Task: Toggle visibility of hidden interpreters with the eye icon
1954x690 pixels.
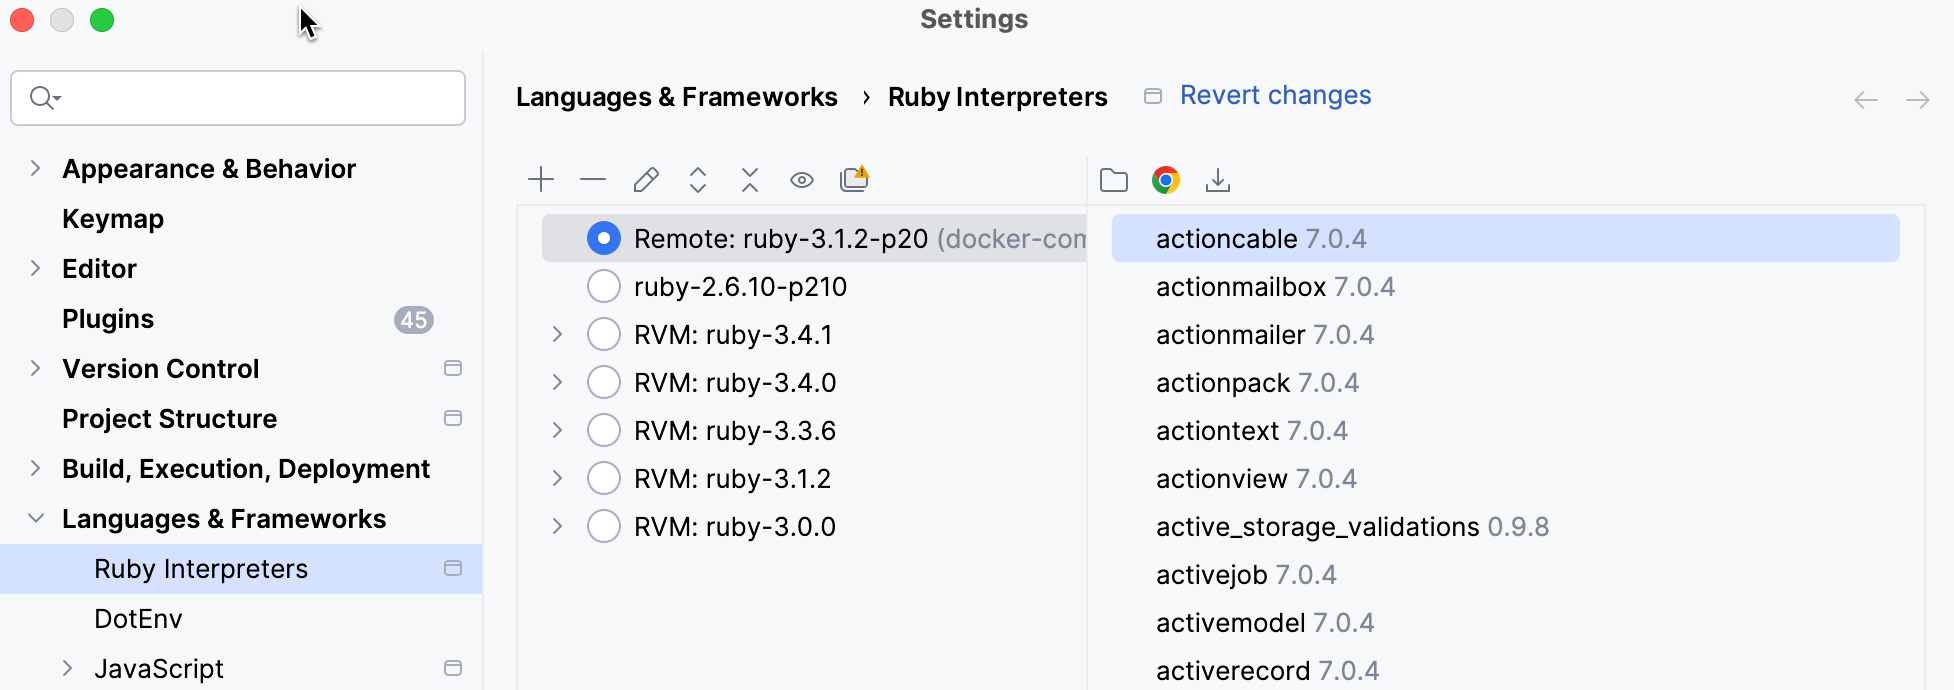Action: pos(801,179)
